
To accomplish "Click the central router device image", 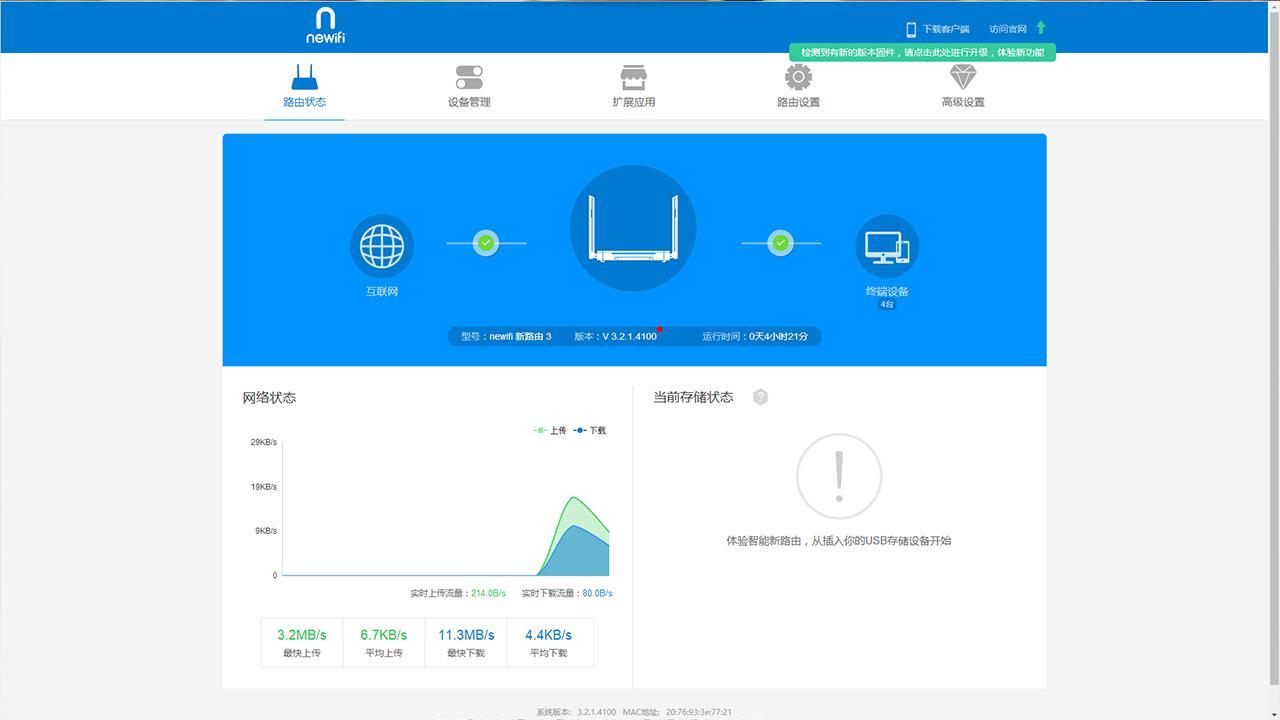I will point(633,228).
